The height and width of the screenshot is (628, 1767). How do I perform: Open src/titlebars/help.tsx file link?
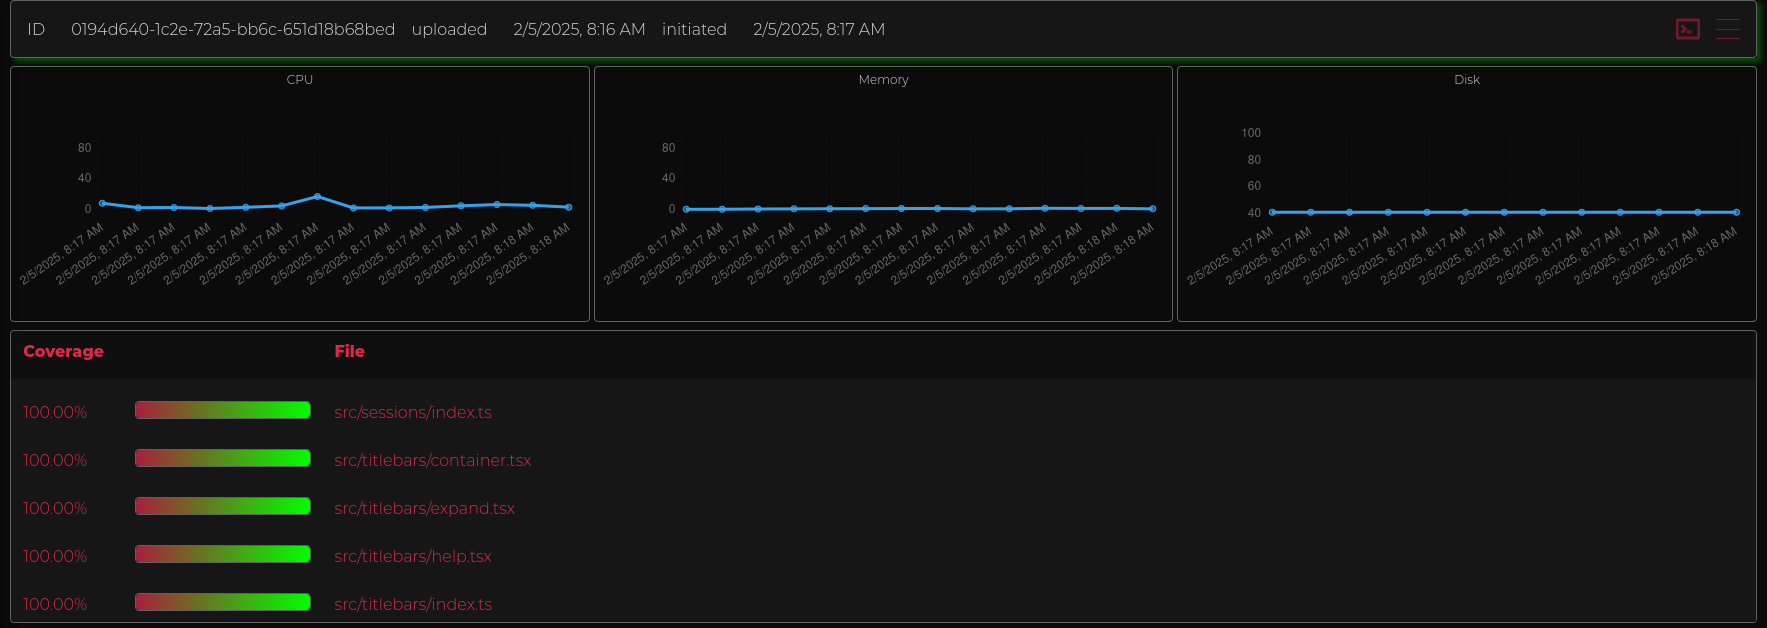[x=413, y=556]
